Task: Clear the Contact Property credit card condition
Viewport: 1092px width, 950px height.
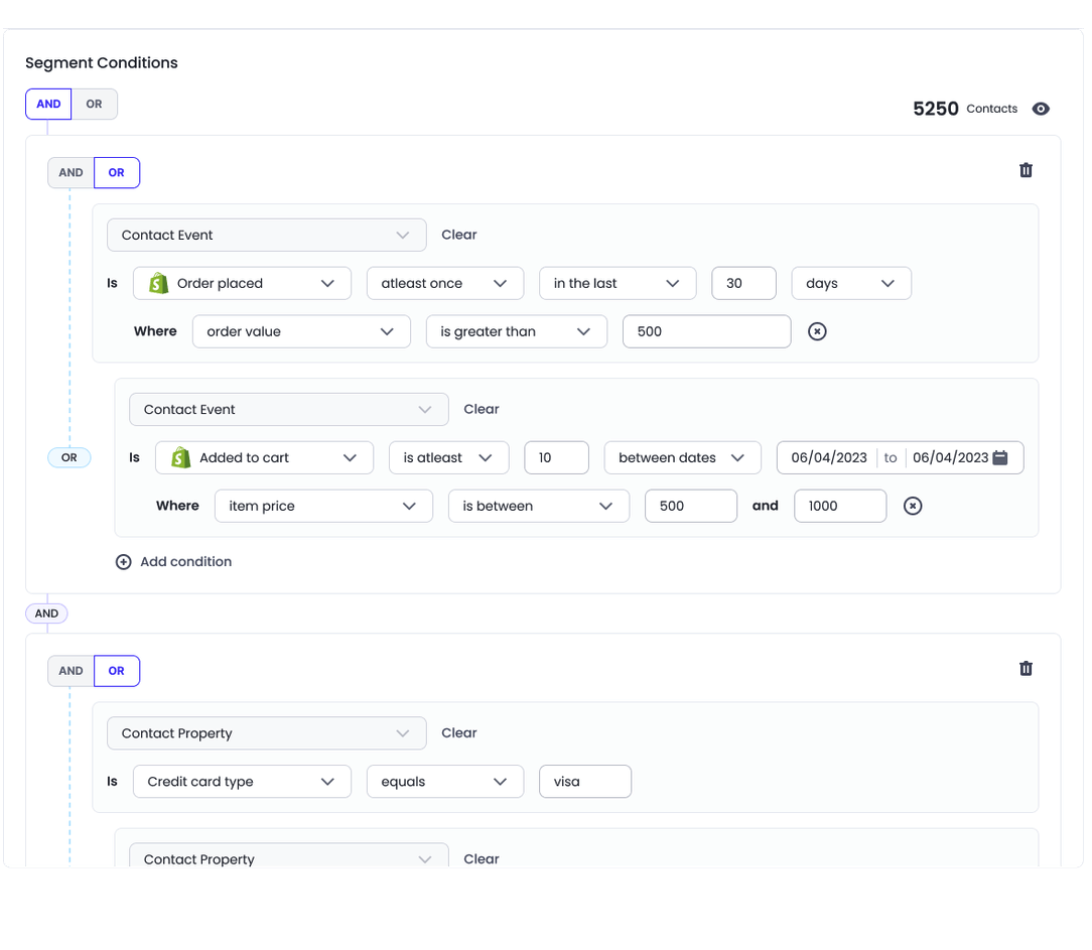Action: (459, 733)
